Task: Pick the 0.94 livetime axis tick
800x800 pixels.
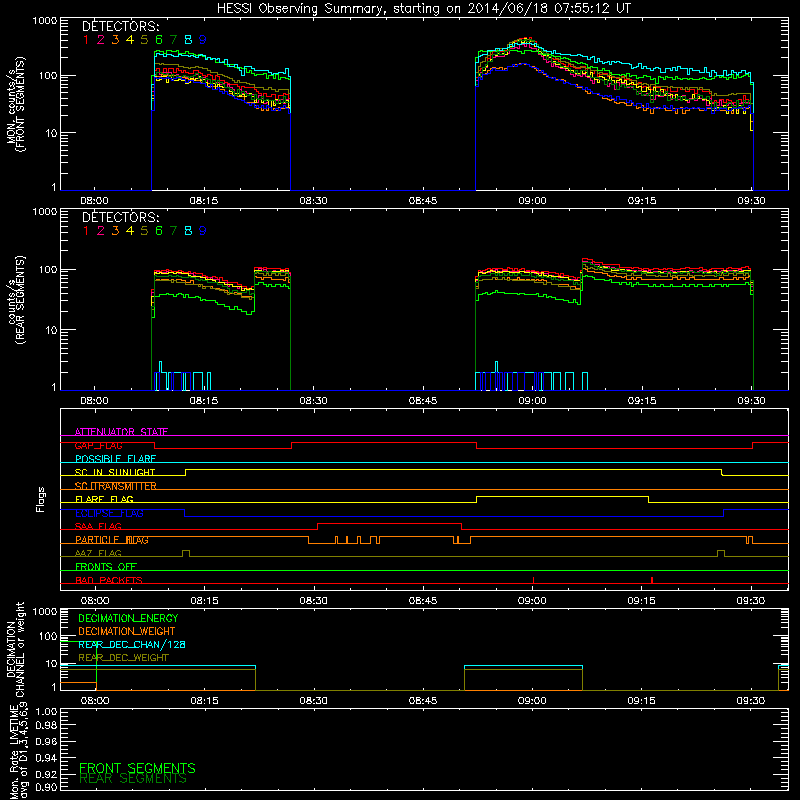Action: pos(46,758)
